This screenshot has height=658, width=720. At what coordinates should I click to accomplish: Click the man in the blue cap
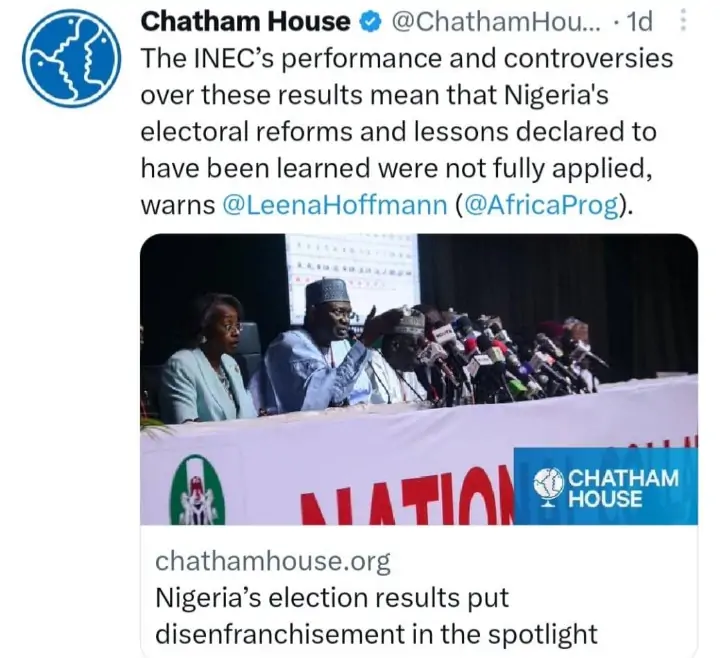tap(325, 345)
